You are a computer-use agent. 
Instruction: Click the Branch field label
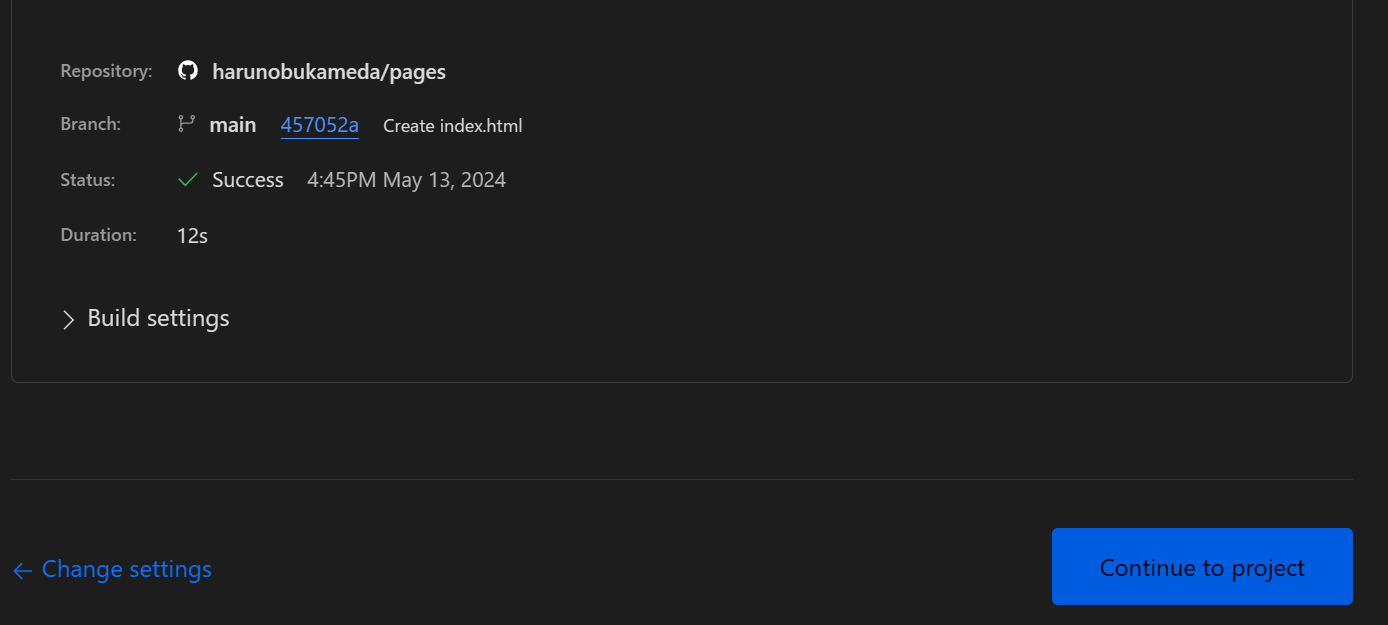coord(90,124)
